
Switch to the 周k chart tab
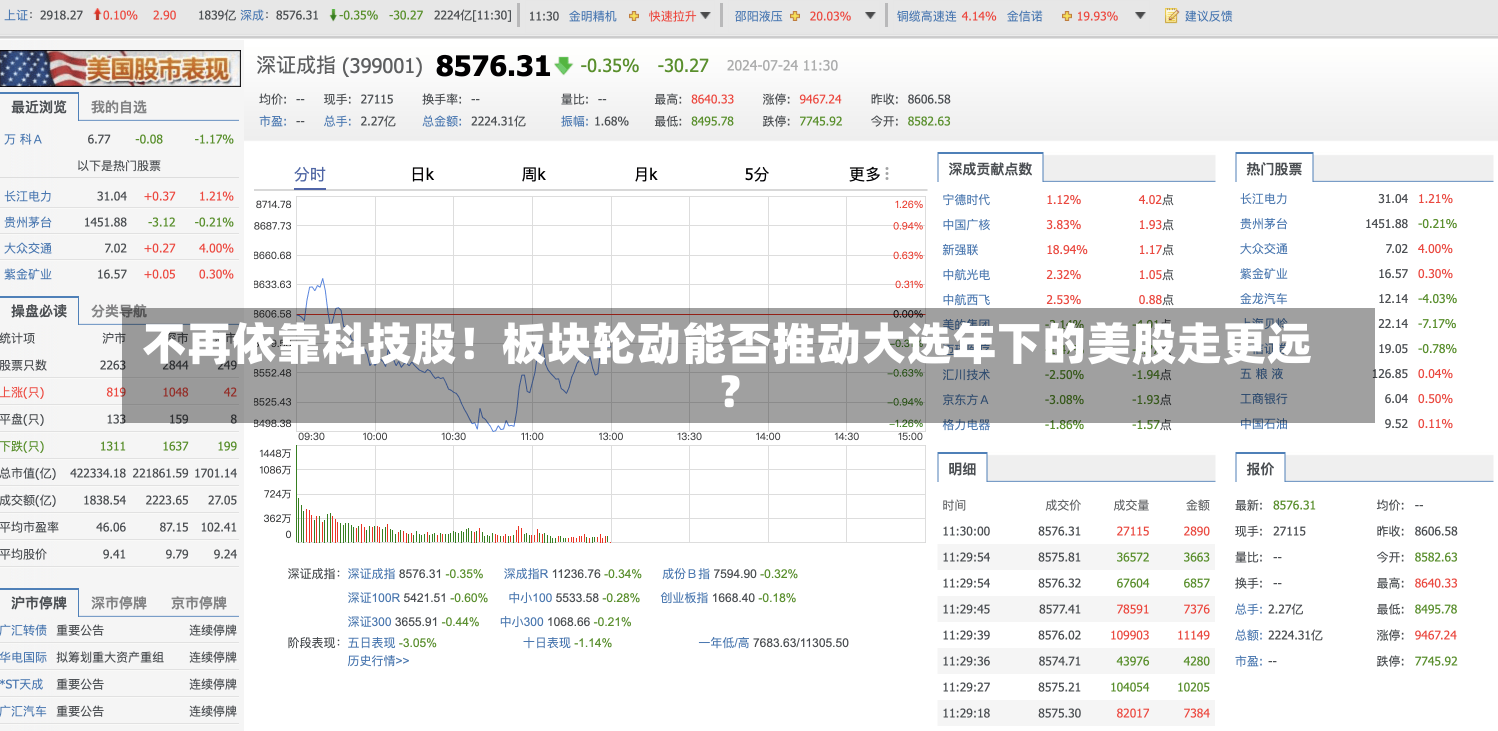pyautogui.click(x=533, y=174)
